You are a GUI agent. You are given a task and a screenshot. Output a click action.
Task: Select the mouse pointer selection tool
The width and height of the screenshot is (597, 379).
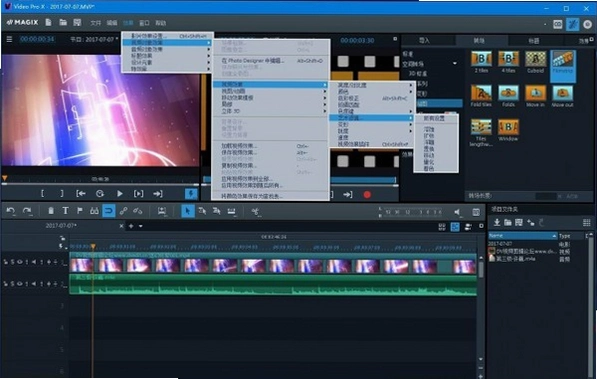(187, 211)
